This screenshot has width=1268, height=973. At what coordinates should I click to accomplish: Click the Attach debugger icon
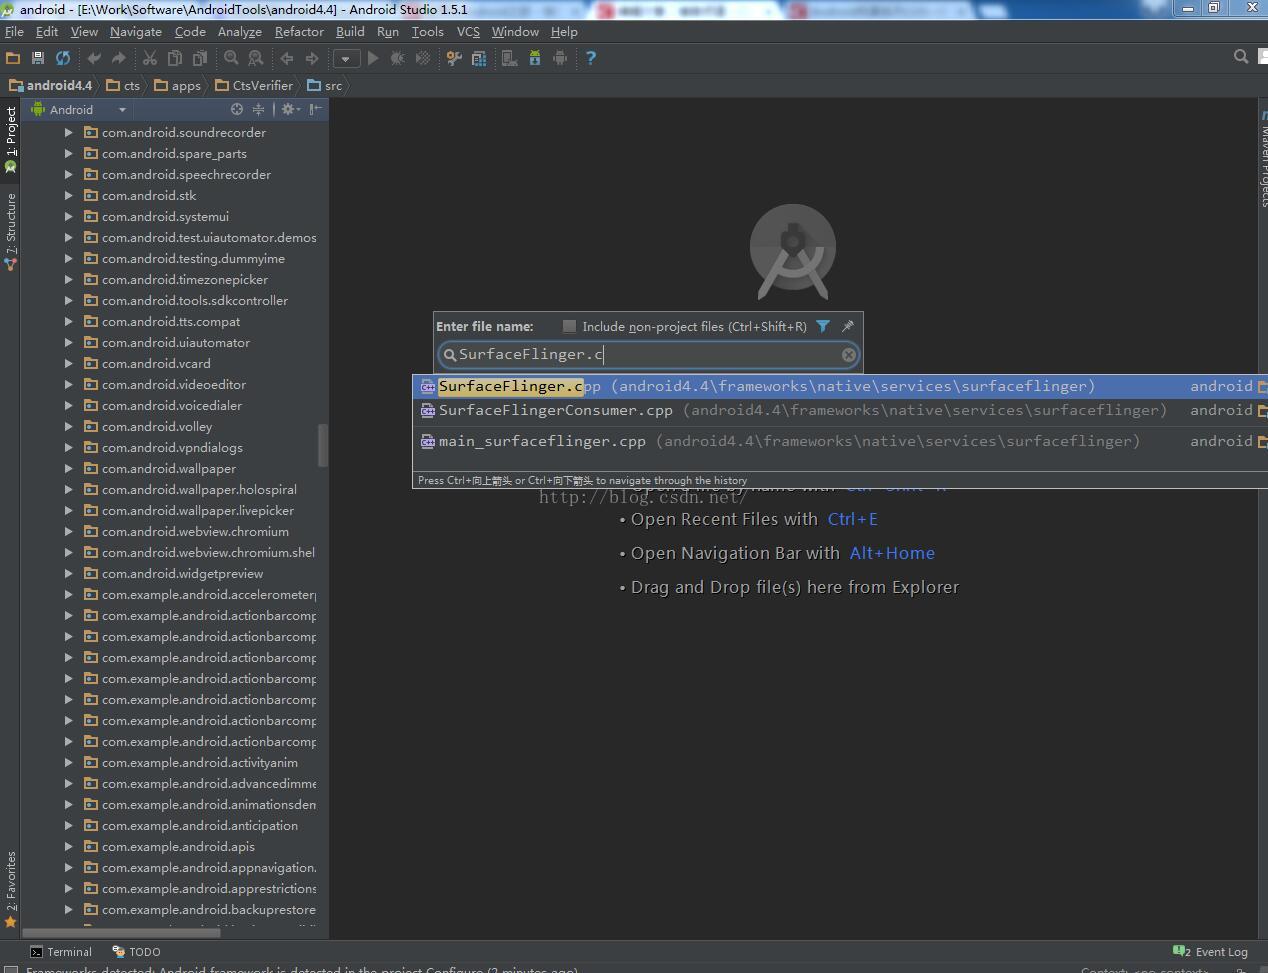pos(423,58)
